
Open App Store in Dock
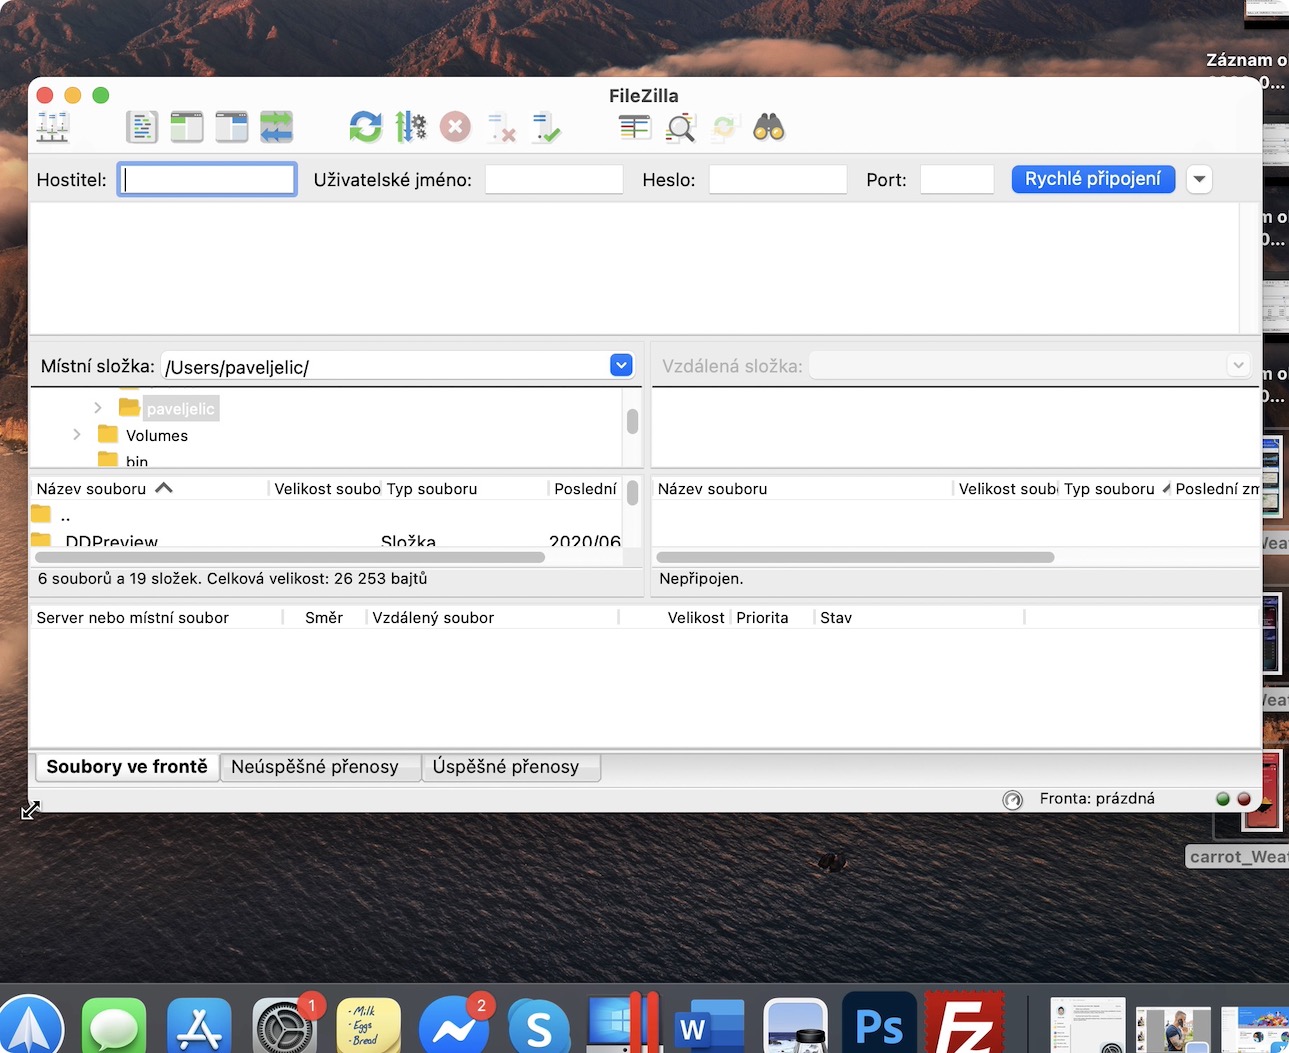point(199,1026)
